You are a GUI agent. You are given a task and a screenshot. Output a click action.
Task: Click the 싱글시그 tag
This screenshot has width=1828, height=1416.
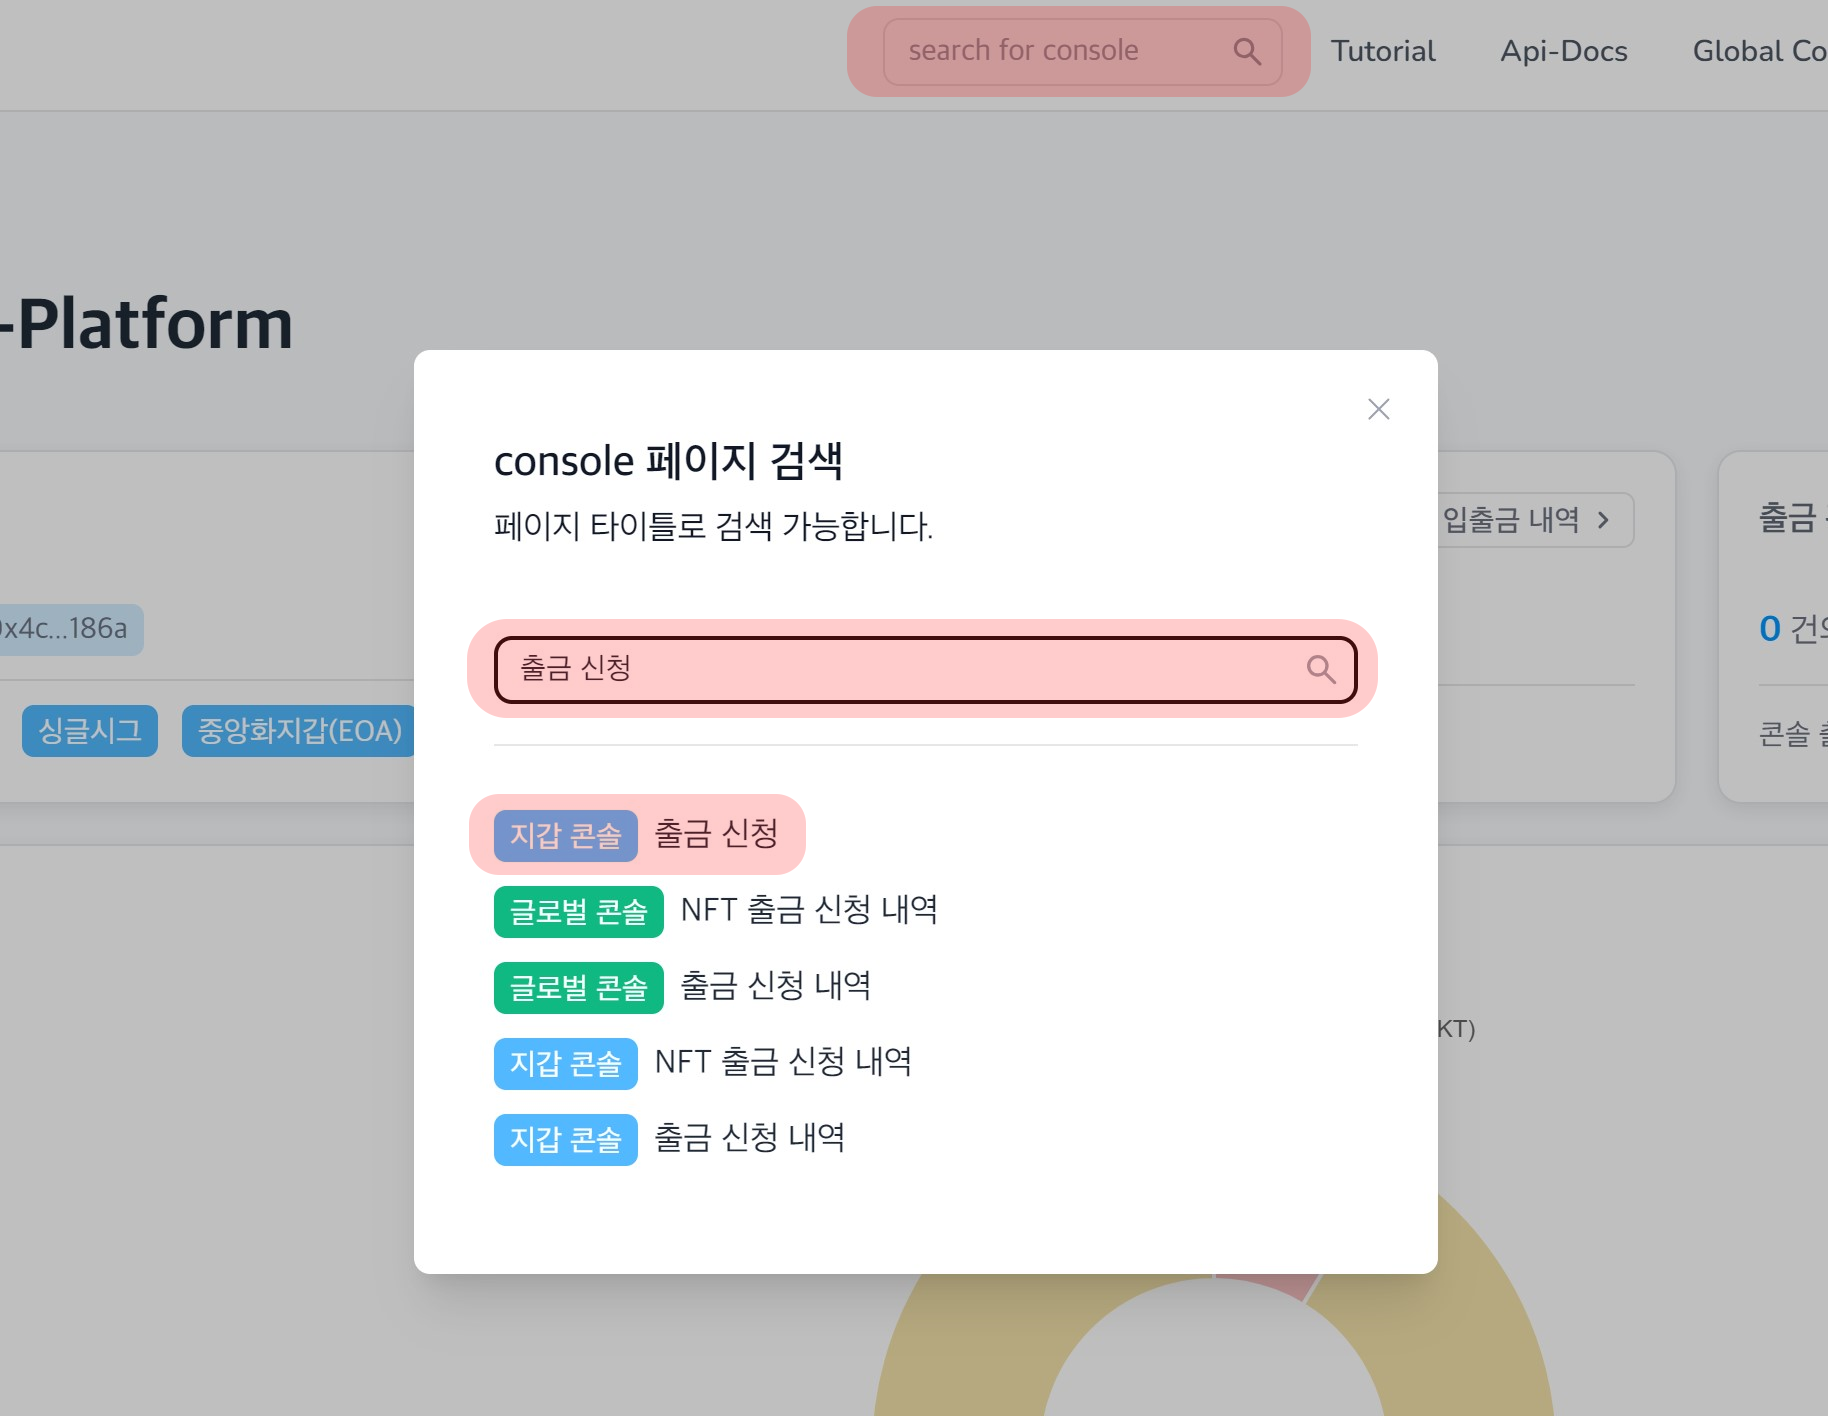coord(90,731)
